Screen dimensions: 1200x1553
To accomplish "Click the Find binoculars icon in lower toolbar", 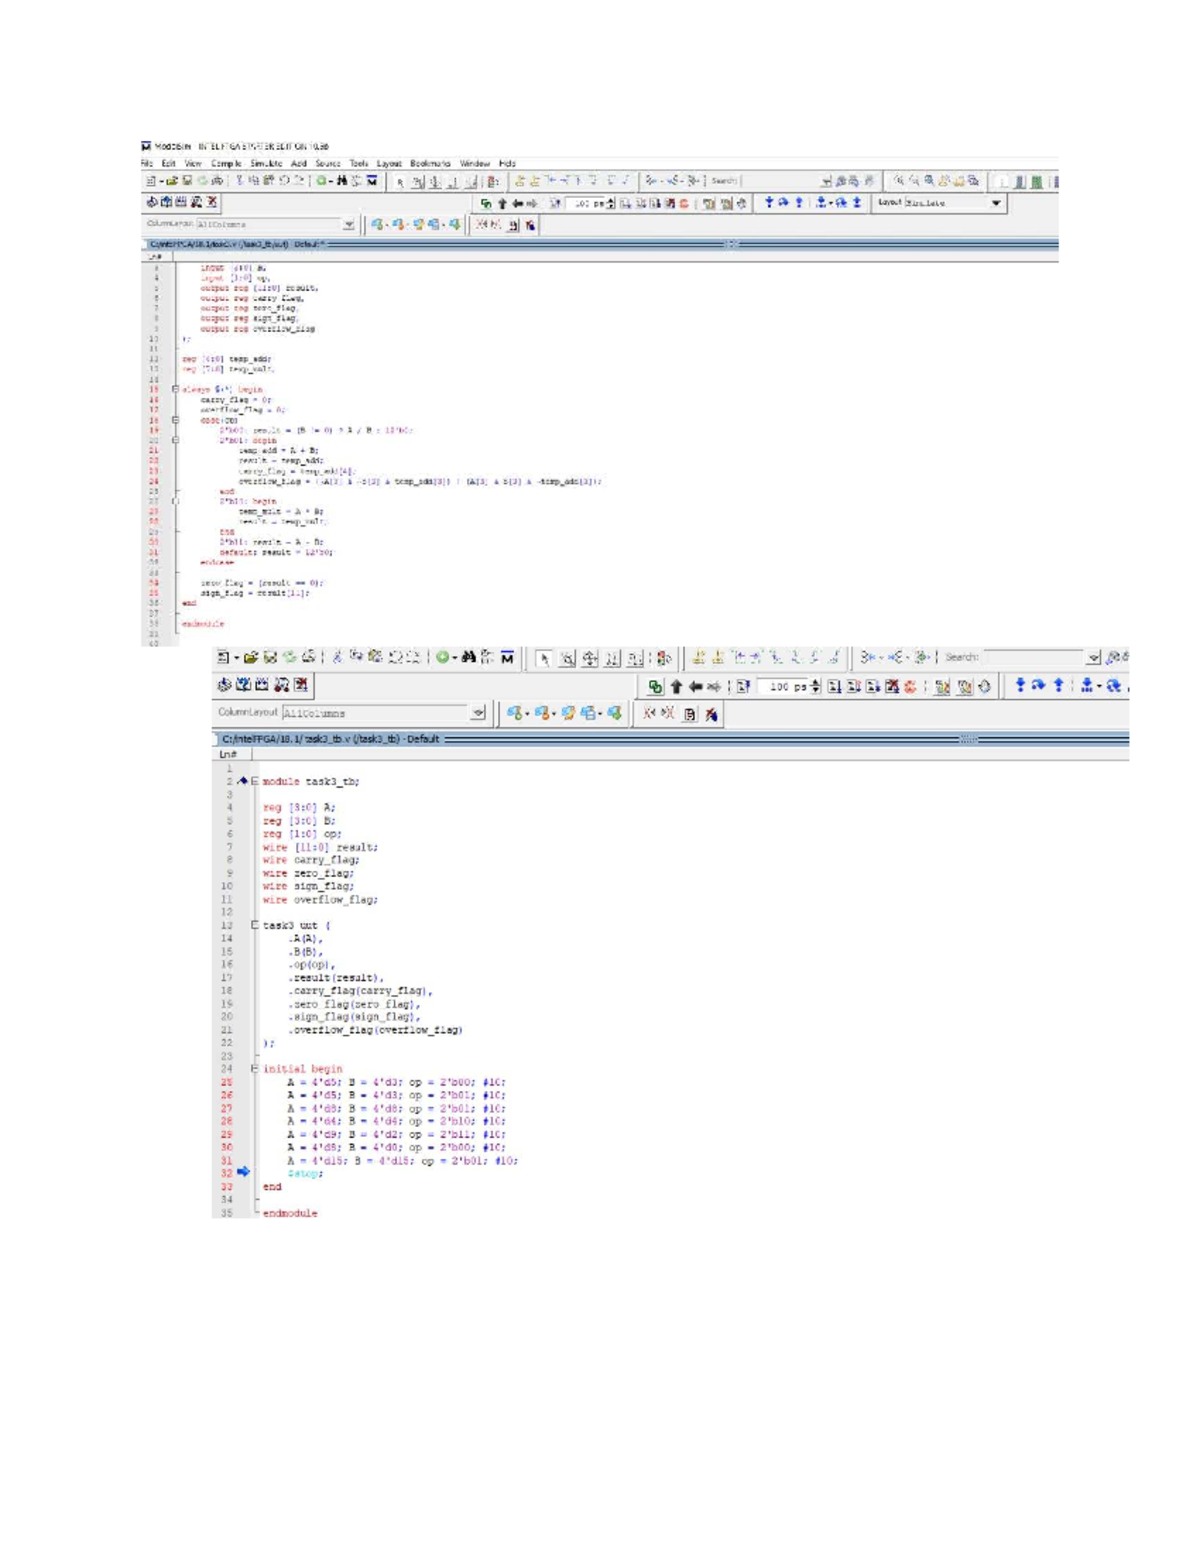I will [468, 658].
